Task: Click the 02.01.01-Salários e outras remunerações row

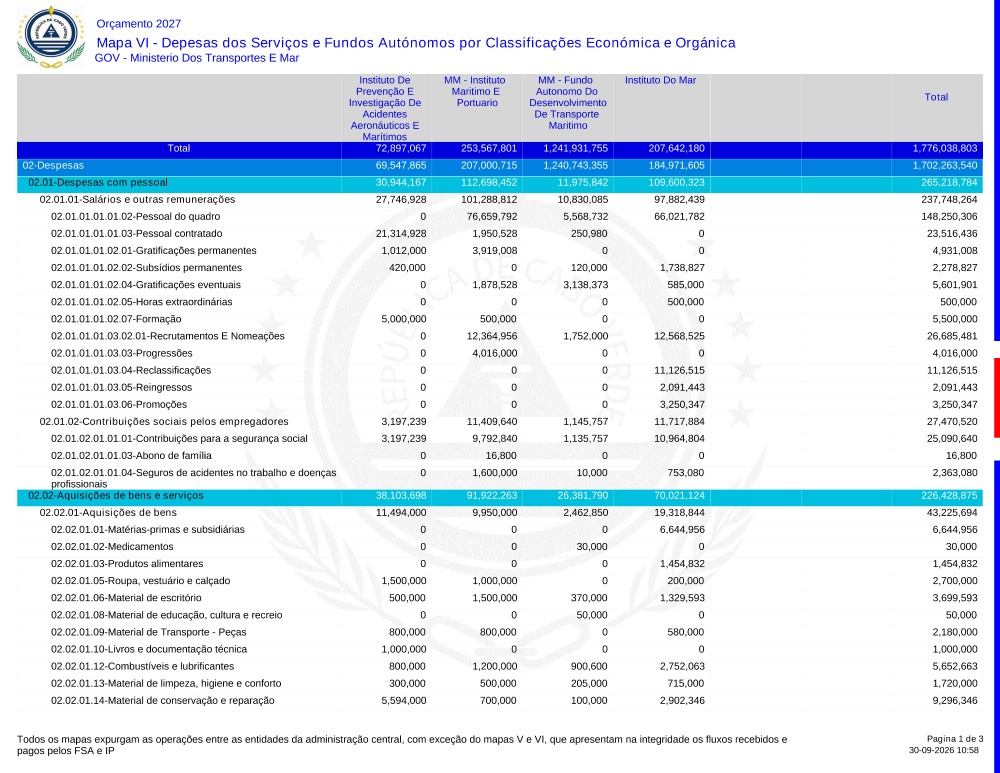Action: (499, 200)
